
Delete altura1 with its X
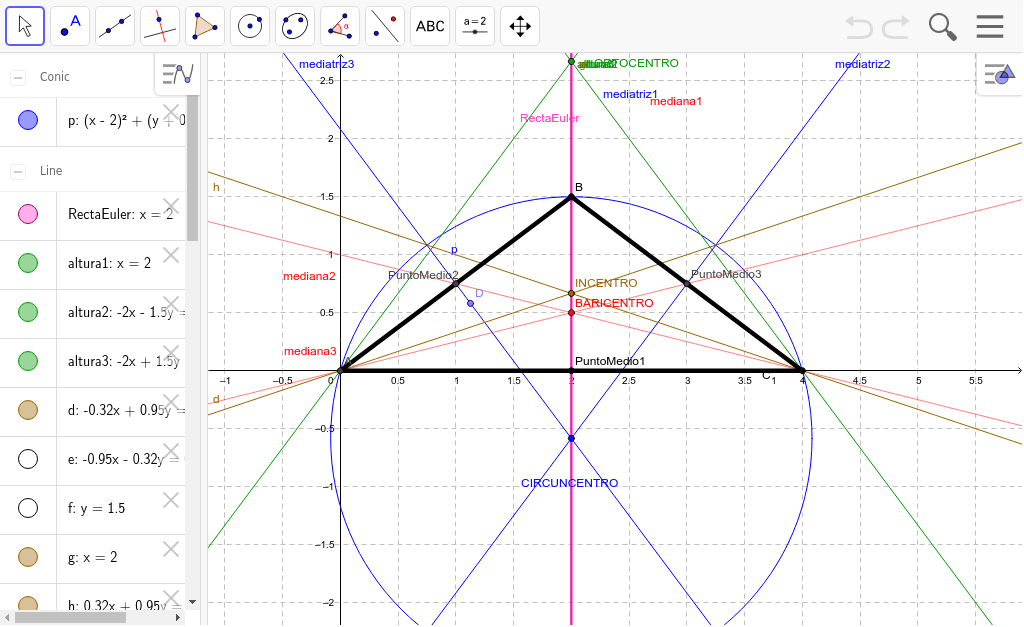[171, 255]
